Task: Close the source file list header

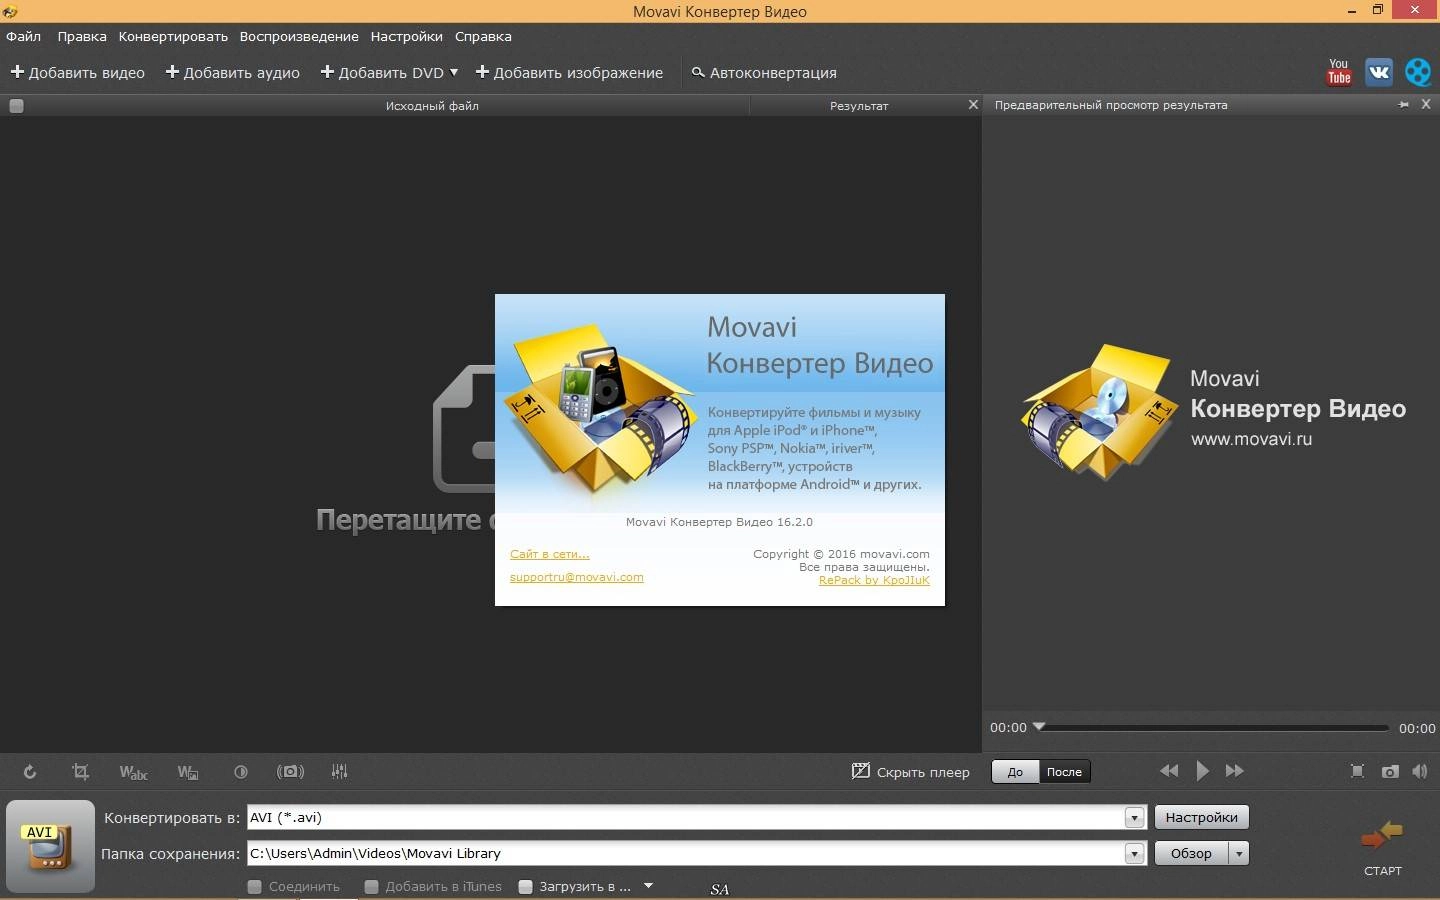Action: 973,104
